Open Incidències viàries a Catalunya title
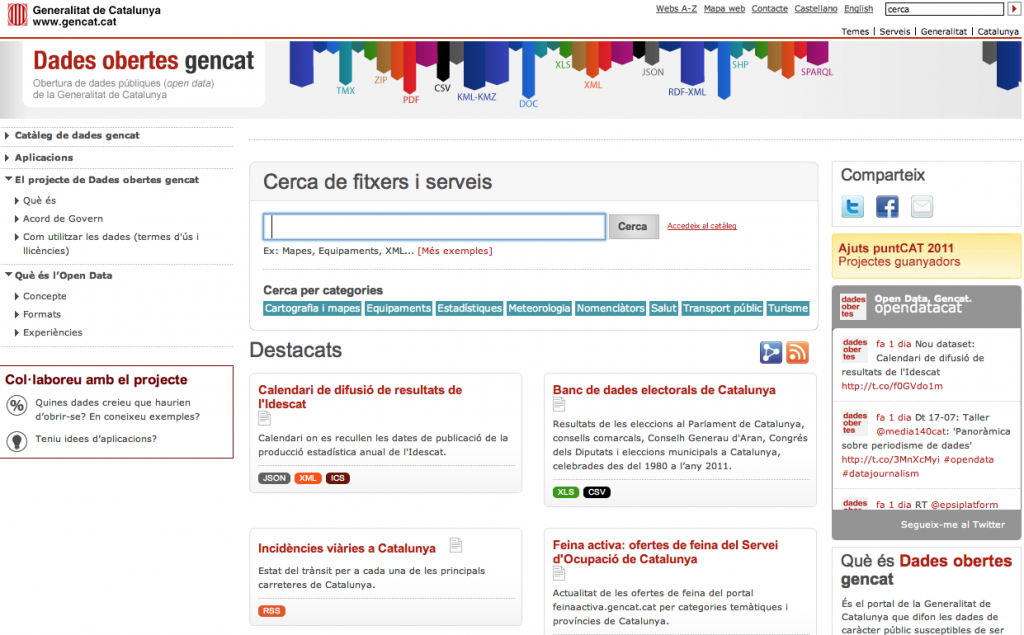This screenshot has width=1024, height=635. click(347, 549)
